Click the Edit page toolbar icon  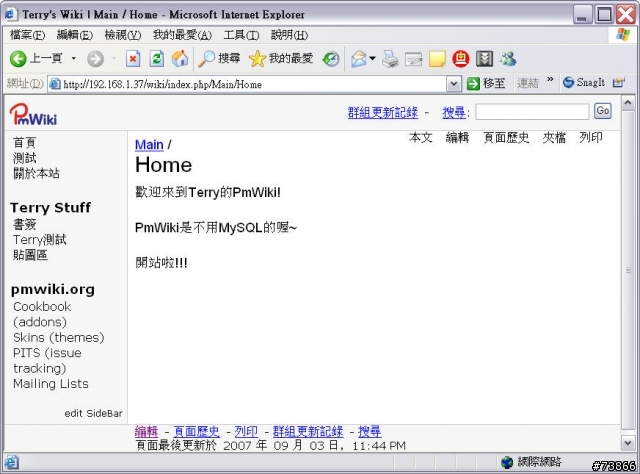pyautogui.click(x=413, y=60)
